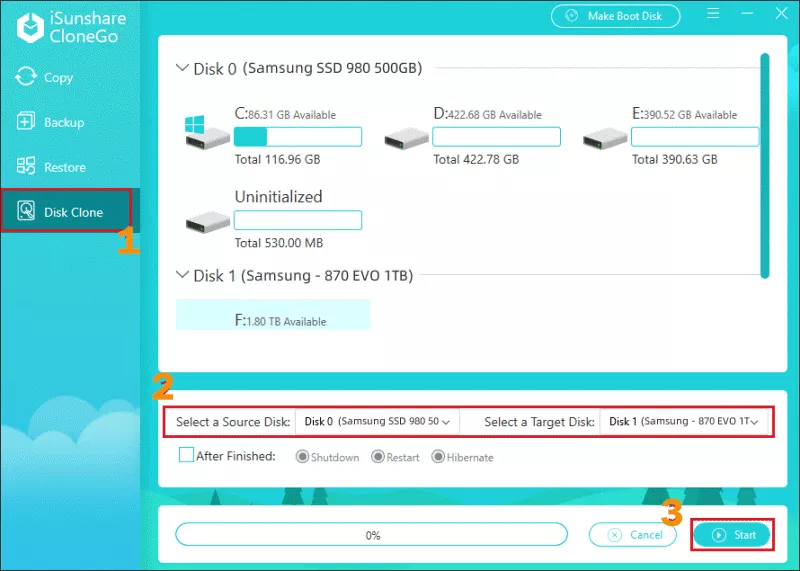
Task: Switch to the Backup section
Action: (x=70, y=122)
